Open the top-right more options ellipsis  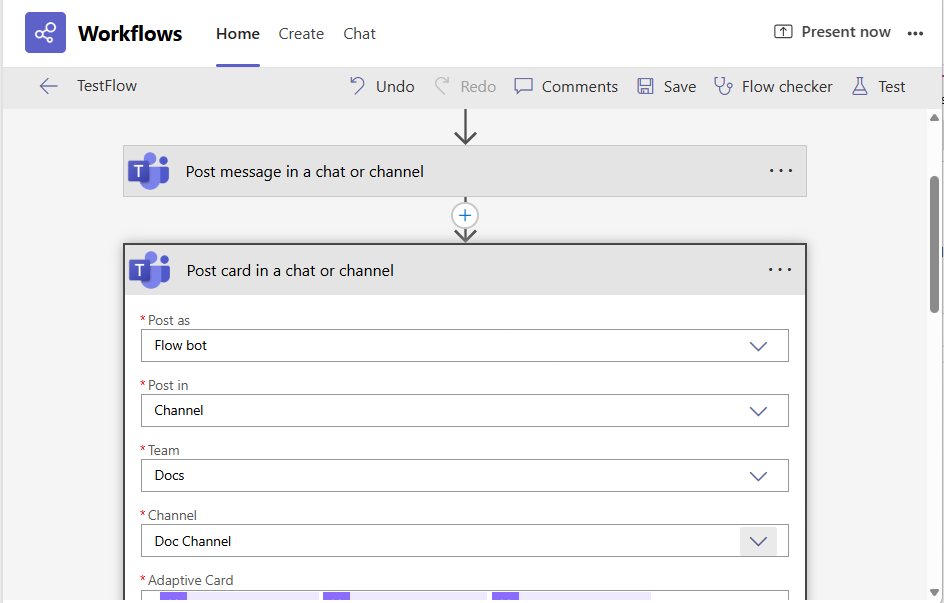coord(915,33)
